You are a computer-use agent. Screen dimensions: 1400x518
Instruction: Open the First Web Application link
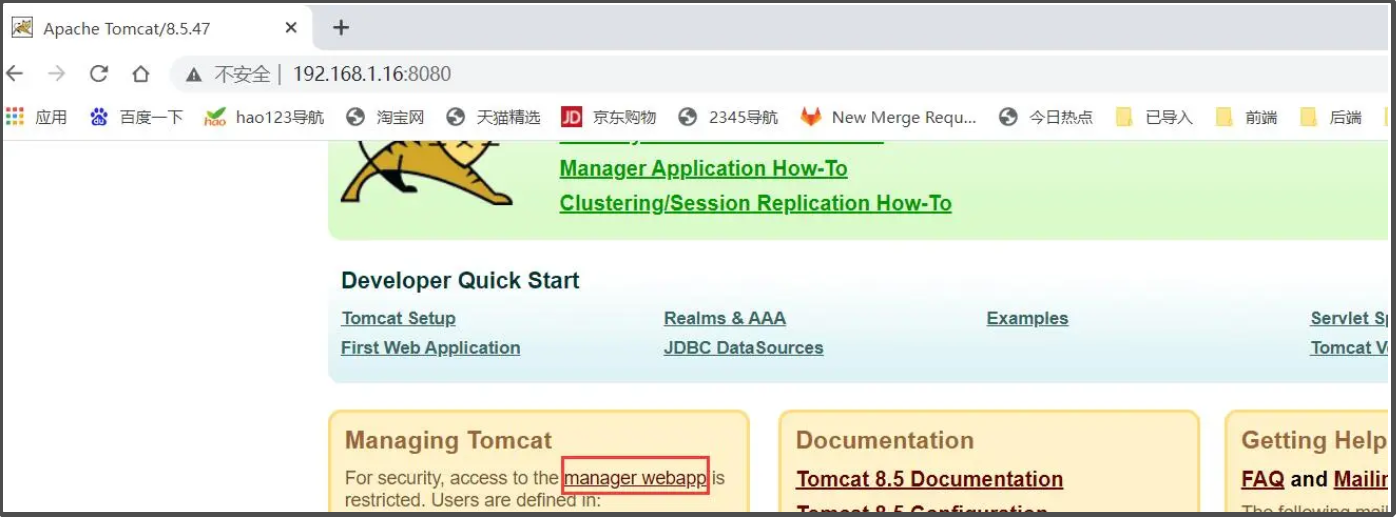[430, 348]
